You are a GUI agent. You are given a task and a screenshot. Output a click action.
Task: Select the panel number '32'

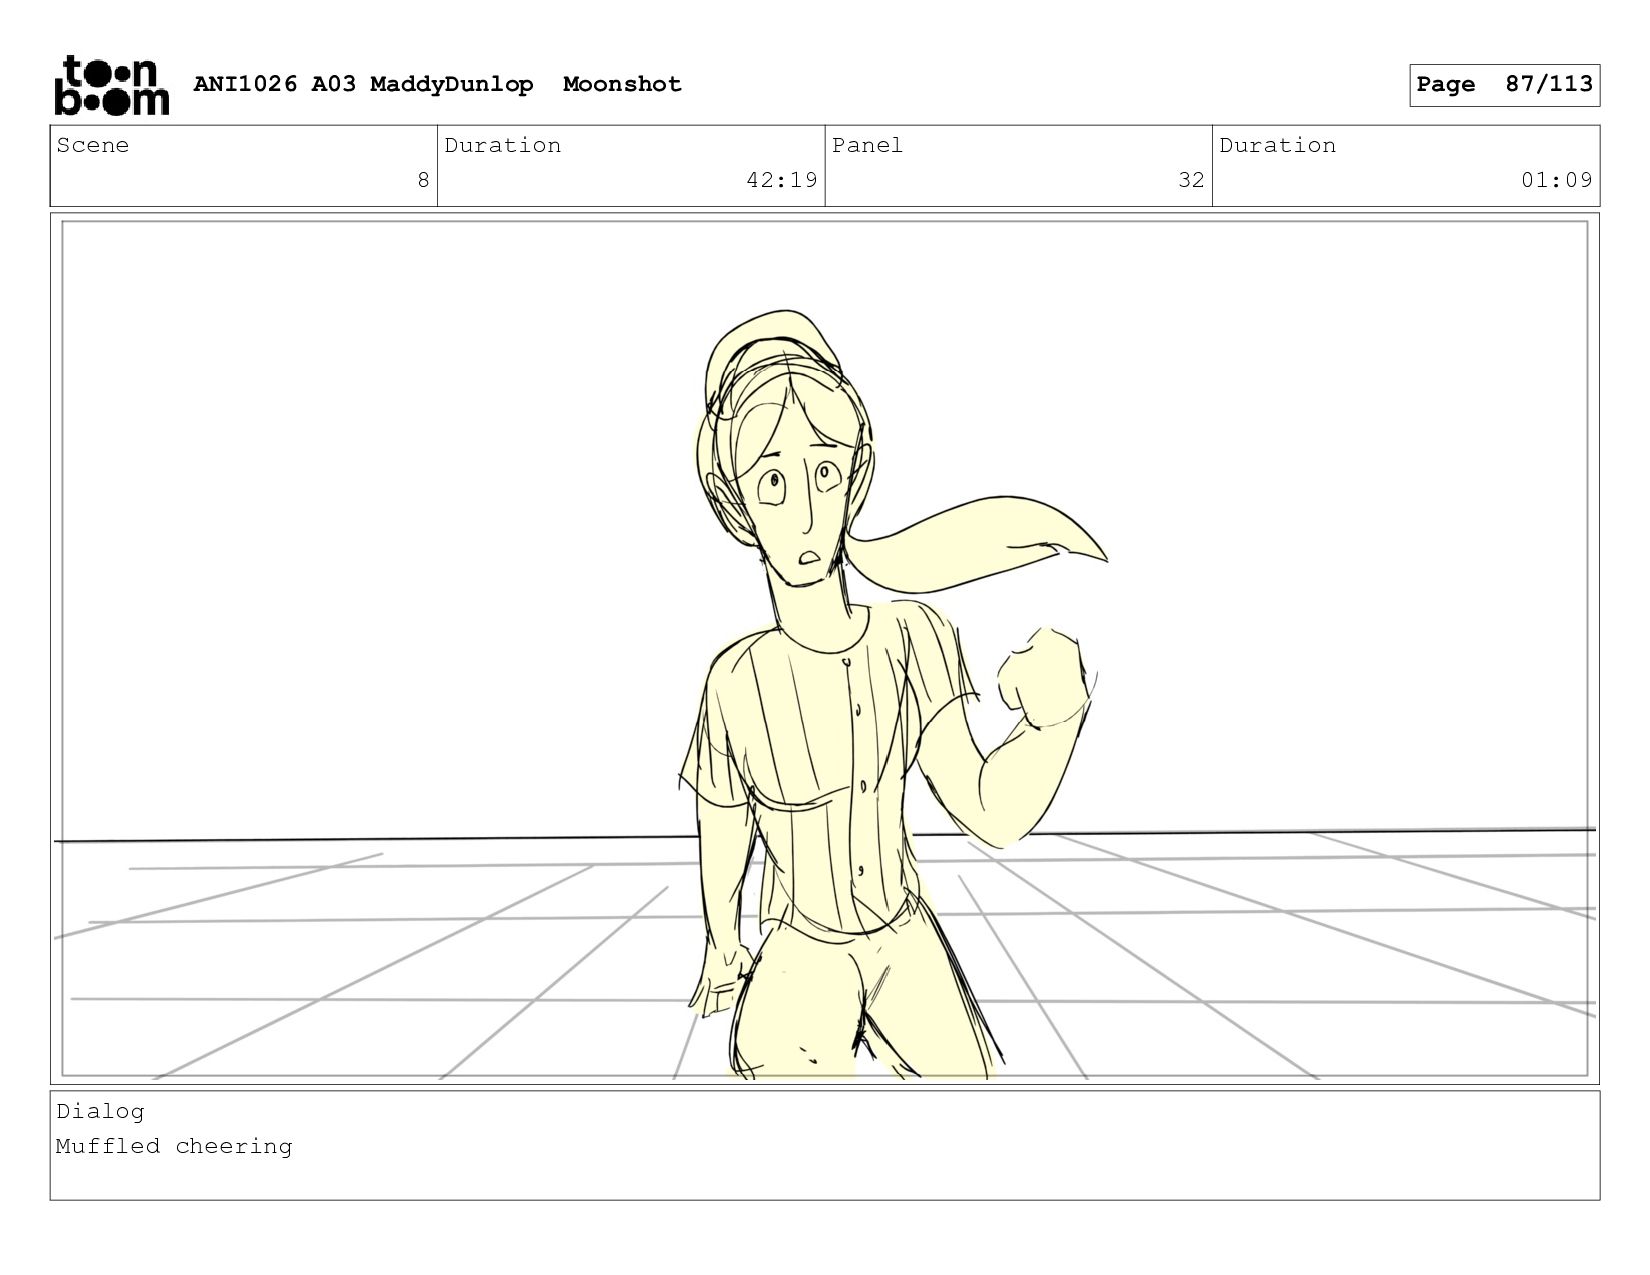(x=1191, y=180)
